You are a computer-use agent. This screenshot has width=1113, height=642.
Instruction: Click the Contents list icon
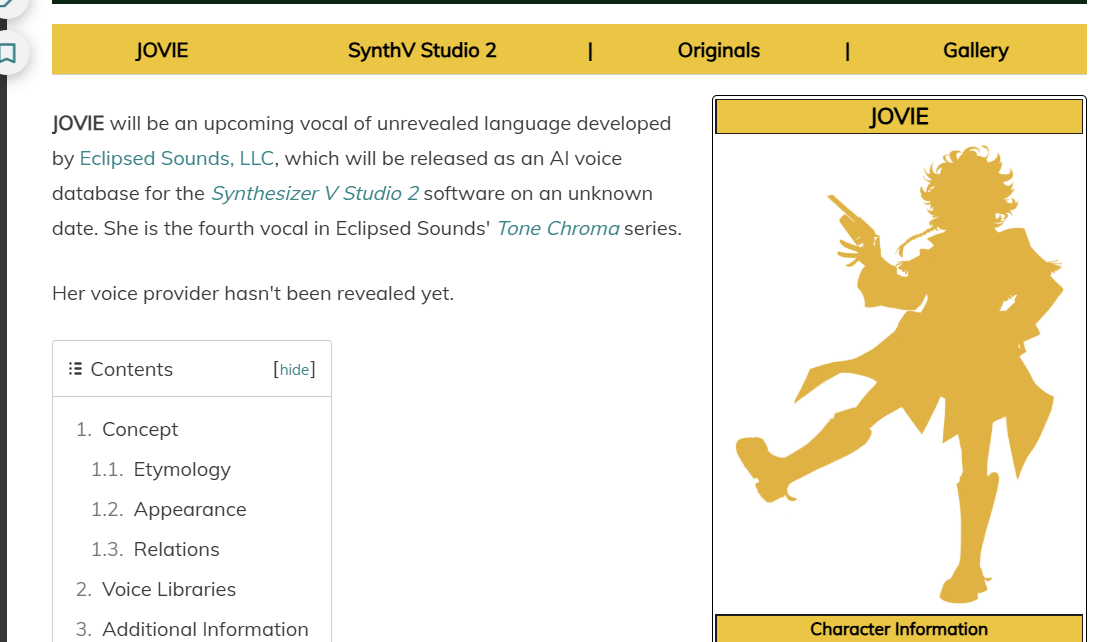(75, 369)
